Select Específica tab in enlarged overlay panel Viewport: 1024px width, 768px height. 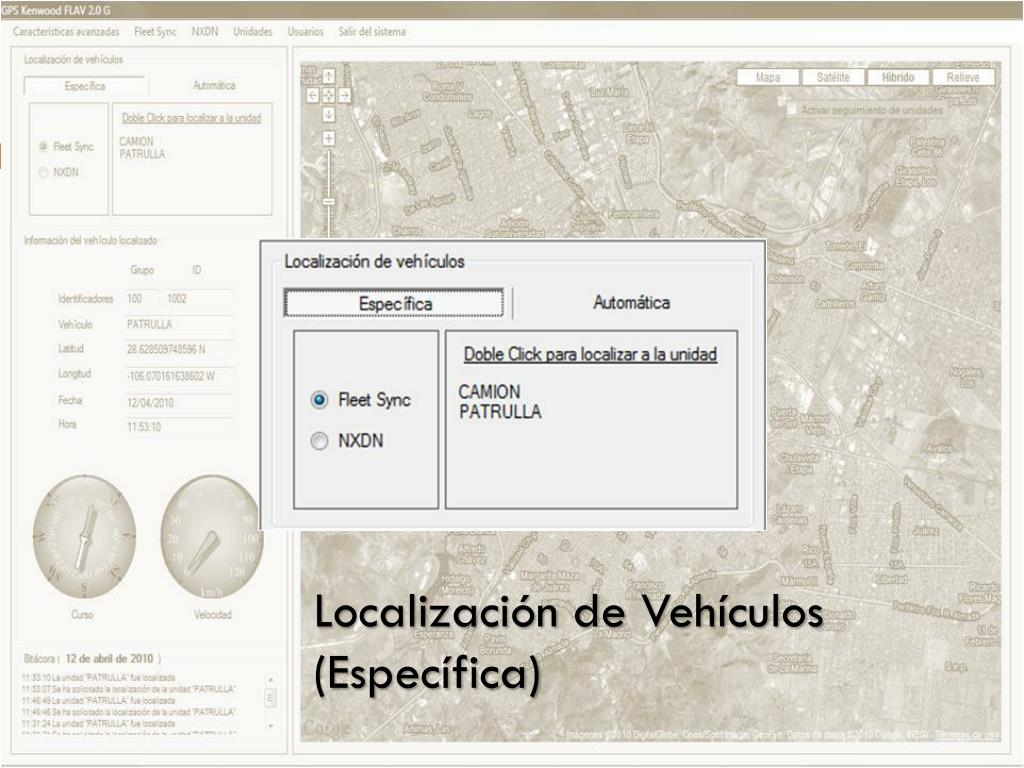(x=394, y=303)
